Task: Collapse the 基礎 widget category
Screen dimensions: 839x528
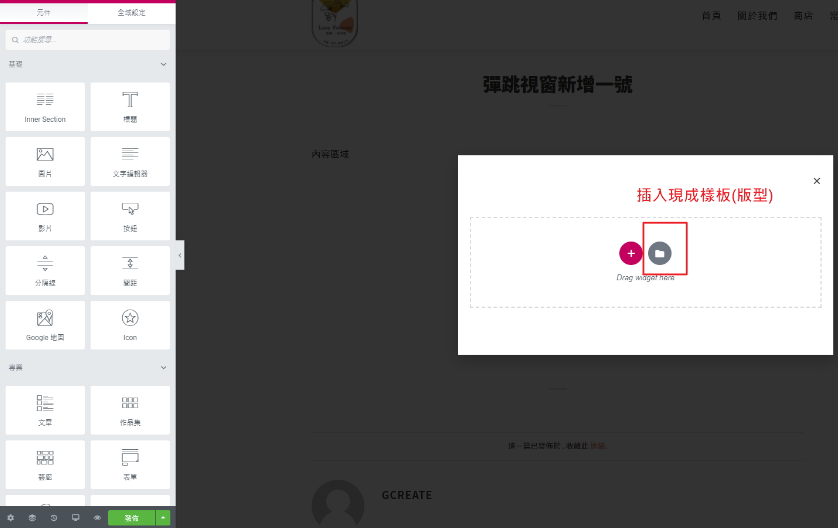Action: click(163, 65)
